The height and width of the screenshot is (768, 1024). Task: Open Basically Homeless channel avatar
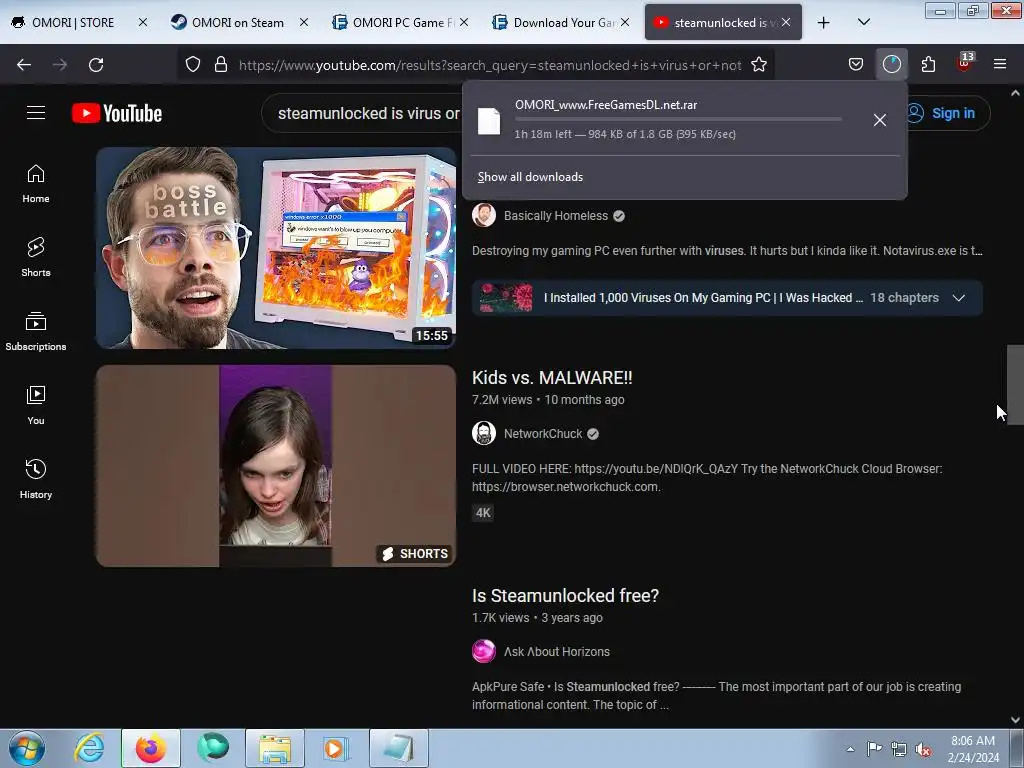pyautogui.click(x=484, y=216)
